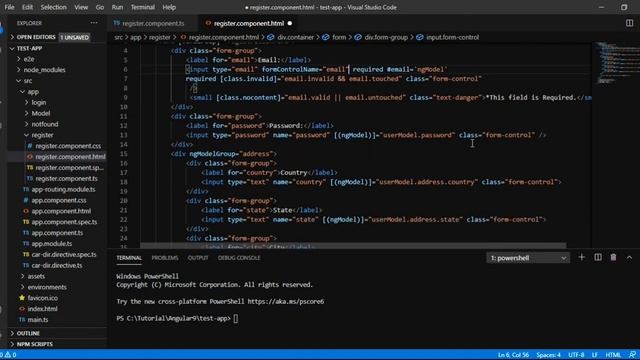This screenshot has width=640, height=360.
Task: Open the Edit menu
Action: [x=27, y=7]
